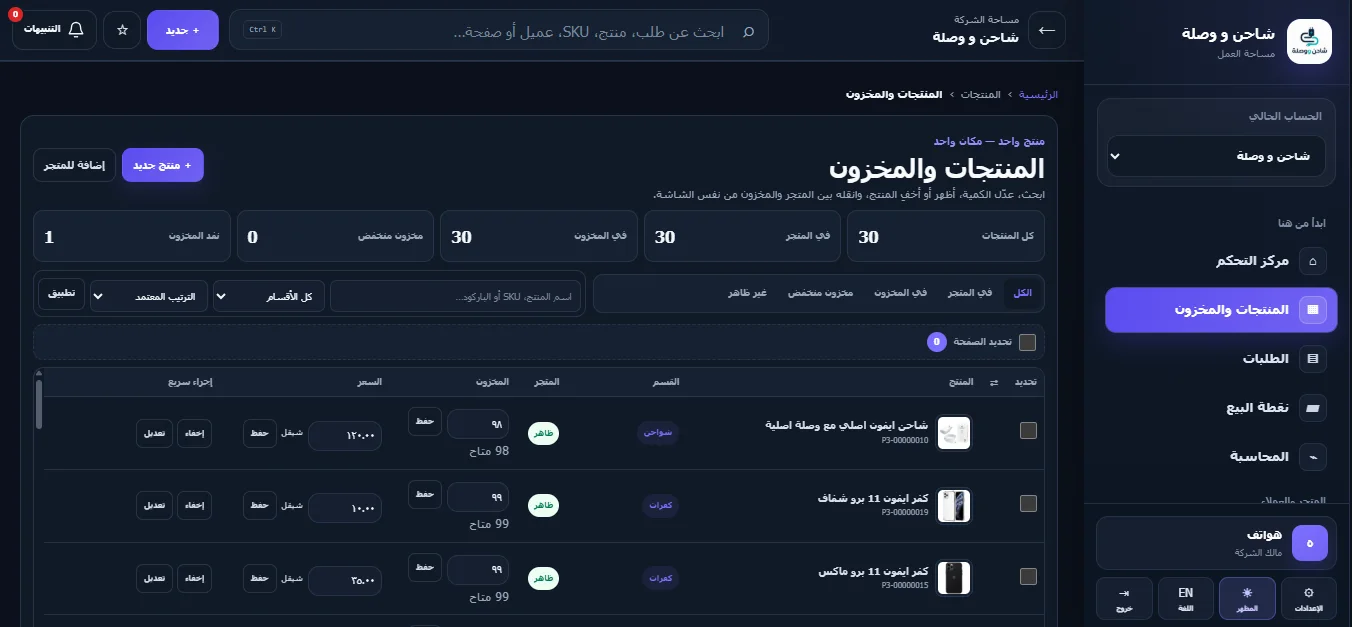Screen dimensions: 1352x627
Task: Save price (حفظ) for كفر ايفون 11 برو شفاف
Action: pos(260,505)
